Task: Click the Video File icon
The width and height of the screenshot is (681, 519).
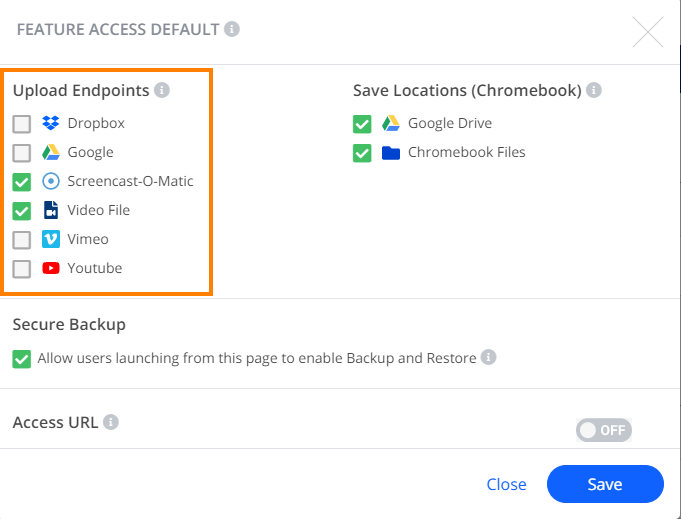Action: [51, 210]
